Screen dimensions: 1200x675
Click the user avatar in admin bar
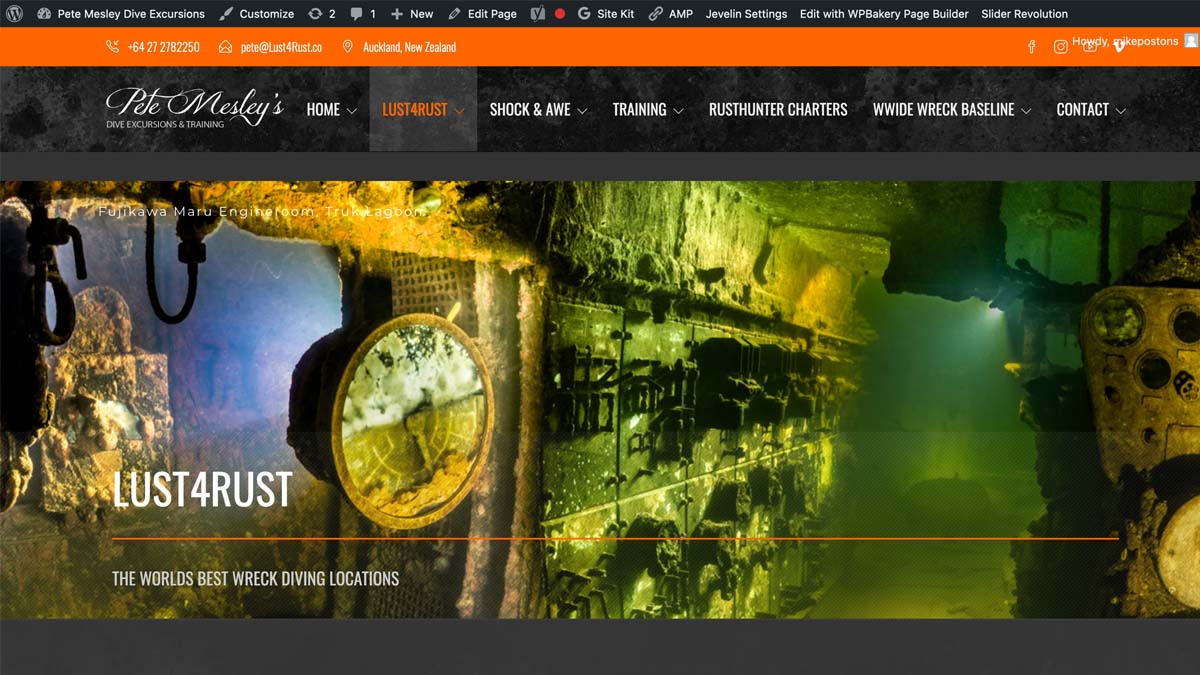[1190, 41]
